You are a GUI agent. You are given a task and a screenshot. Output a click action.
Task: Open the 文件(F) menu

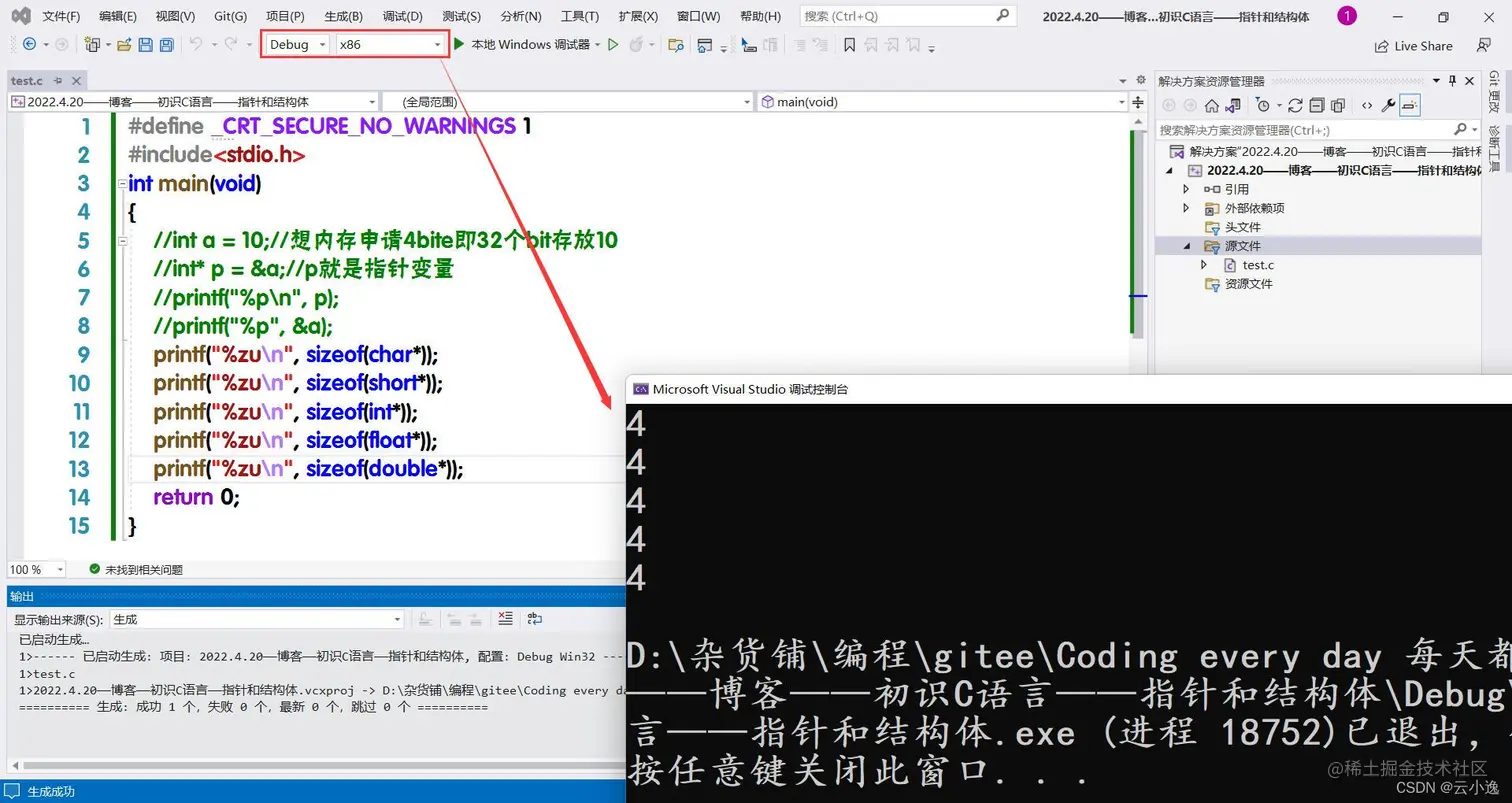(61, 17)
